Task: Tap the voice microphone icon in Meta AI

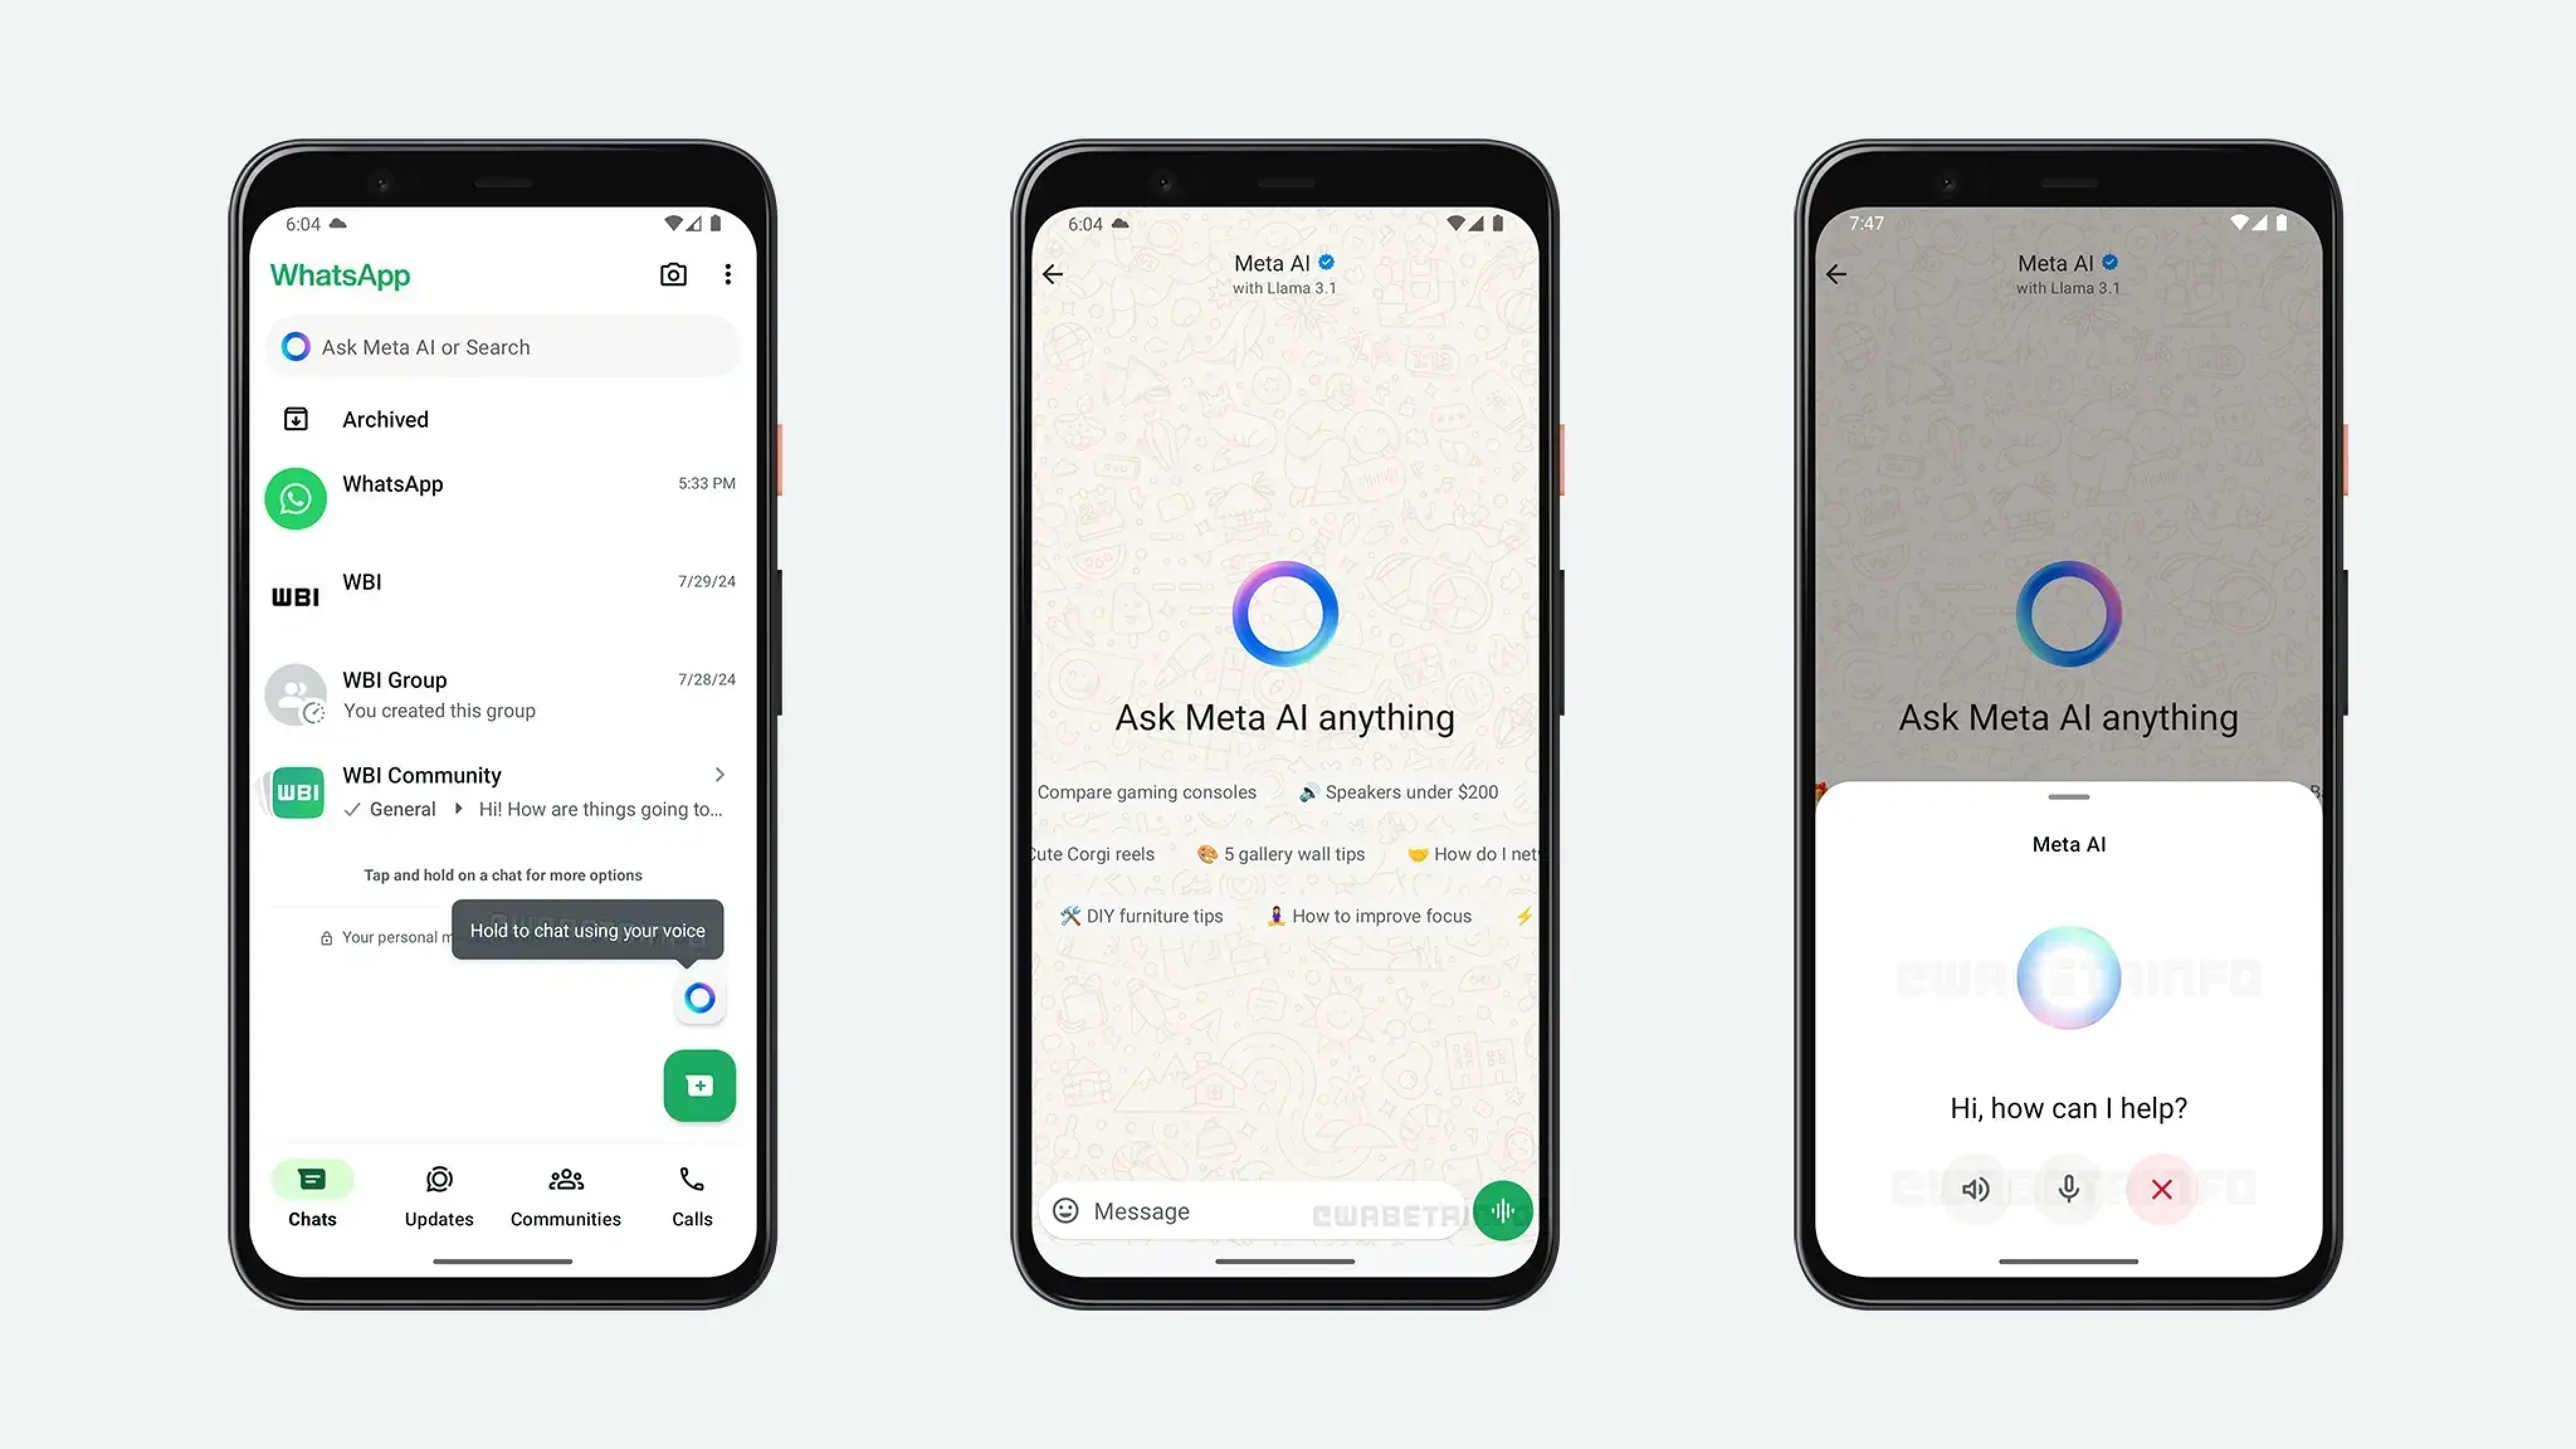Action: [x=2068, y=1189]
